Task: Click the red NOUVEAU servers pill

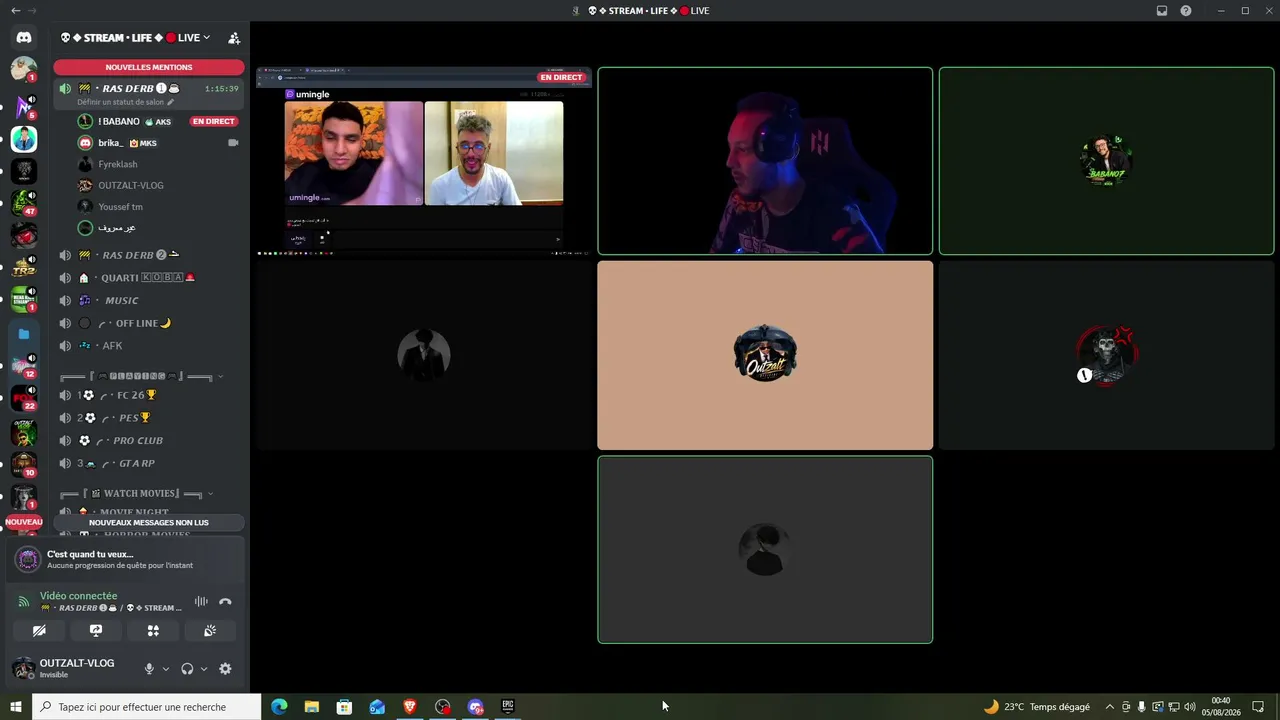Action: [24, 522]
